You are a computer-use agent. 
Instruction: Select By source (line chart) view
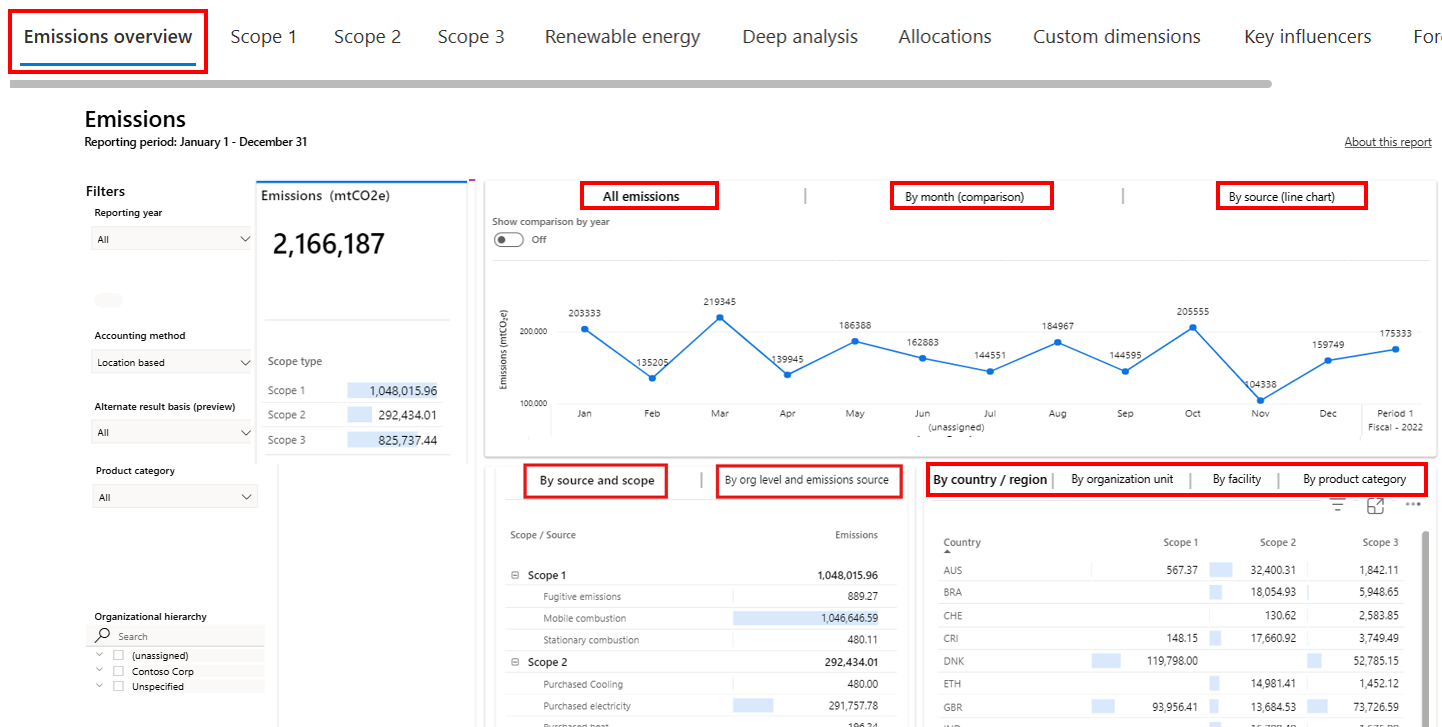(1281, 196)
